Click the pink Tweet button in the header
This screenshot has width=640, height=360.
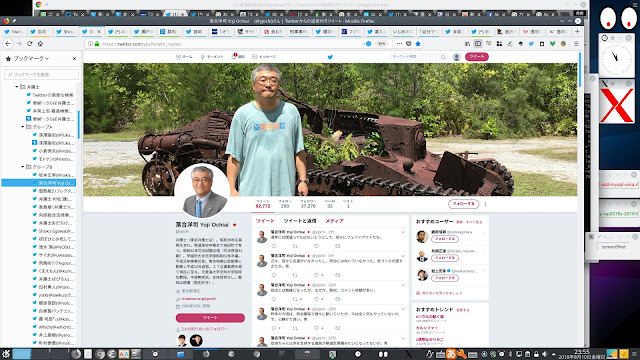(x=477, y=57)
